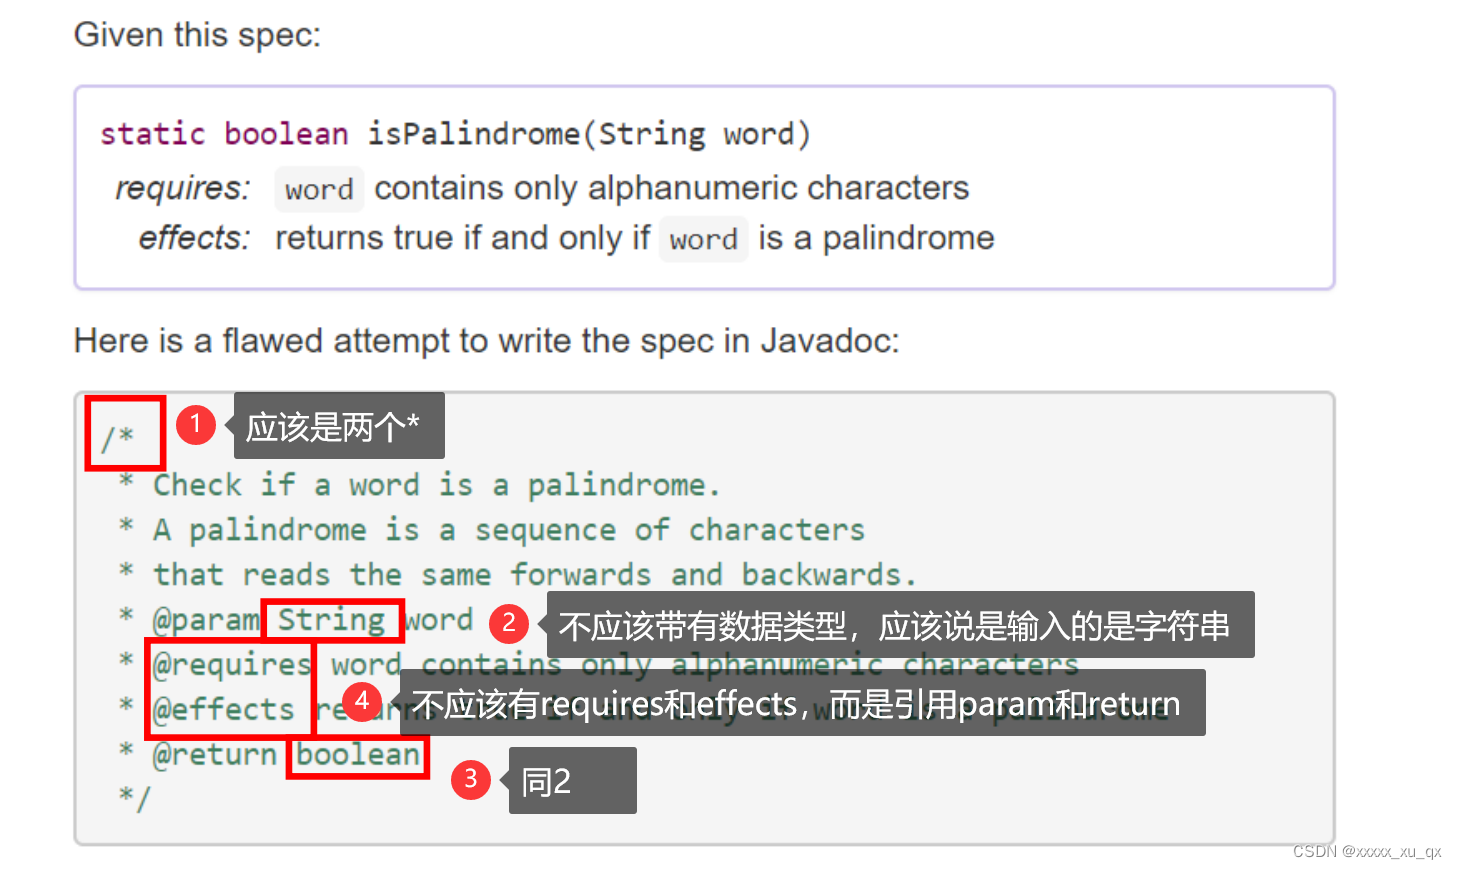Click 'that reads the same forwards and backwards.' line
The height and width of the screenshot is (869, 1457).
click(x=534, y=575)
